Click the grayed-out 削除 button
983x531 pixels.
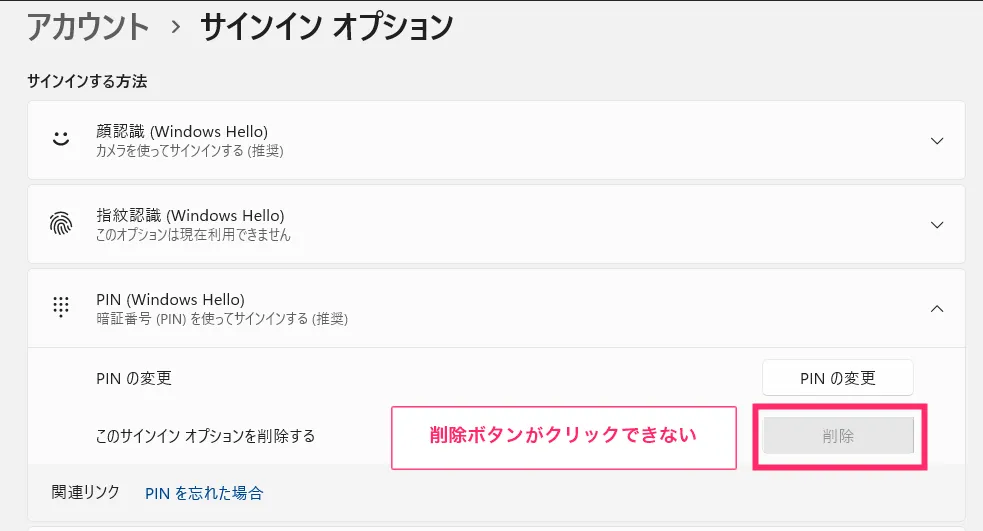(838, 436)
